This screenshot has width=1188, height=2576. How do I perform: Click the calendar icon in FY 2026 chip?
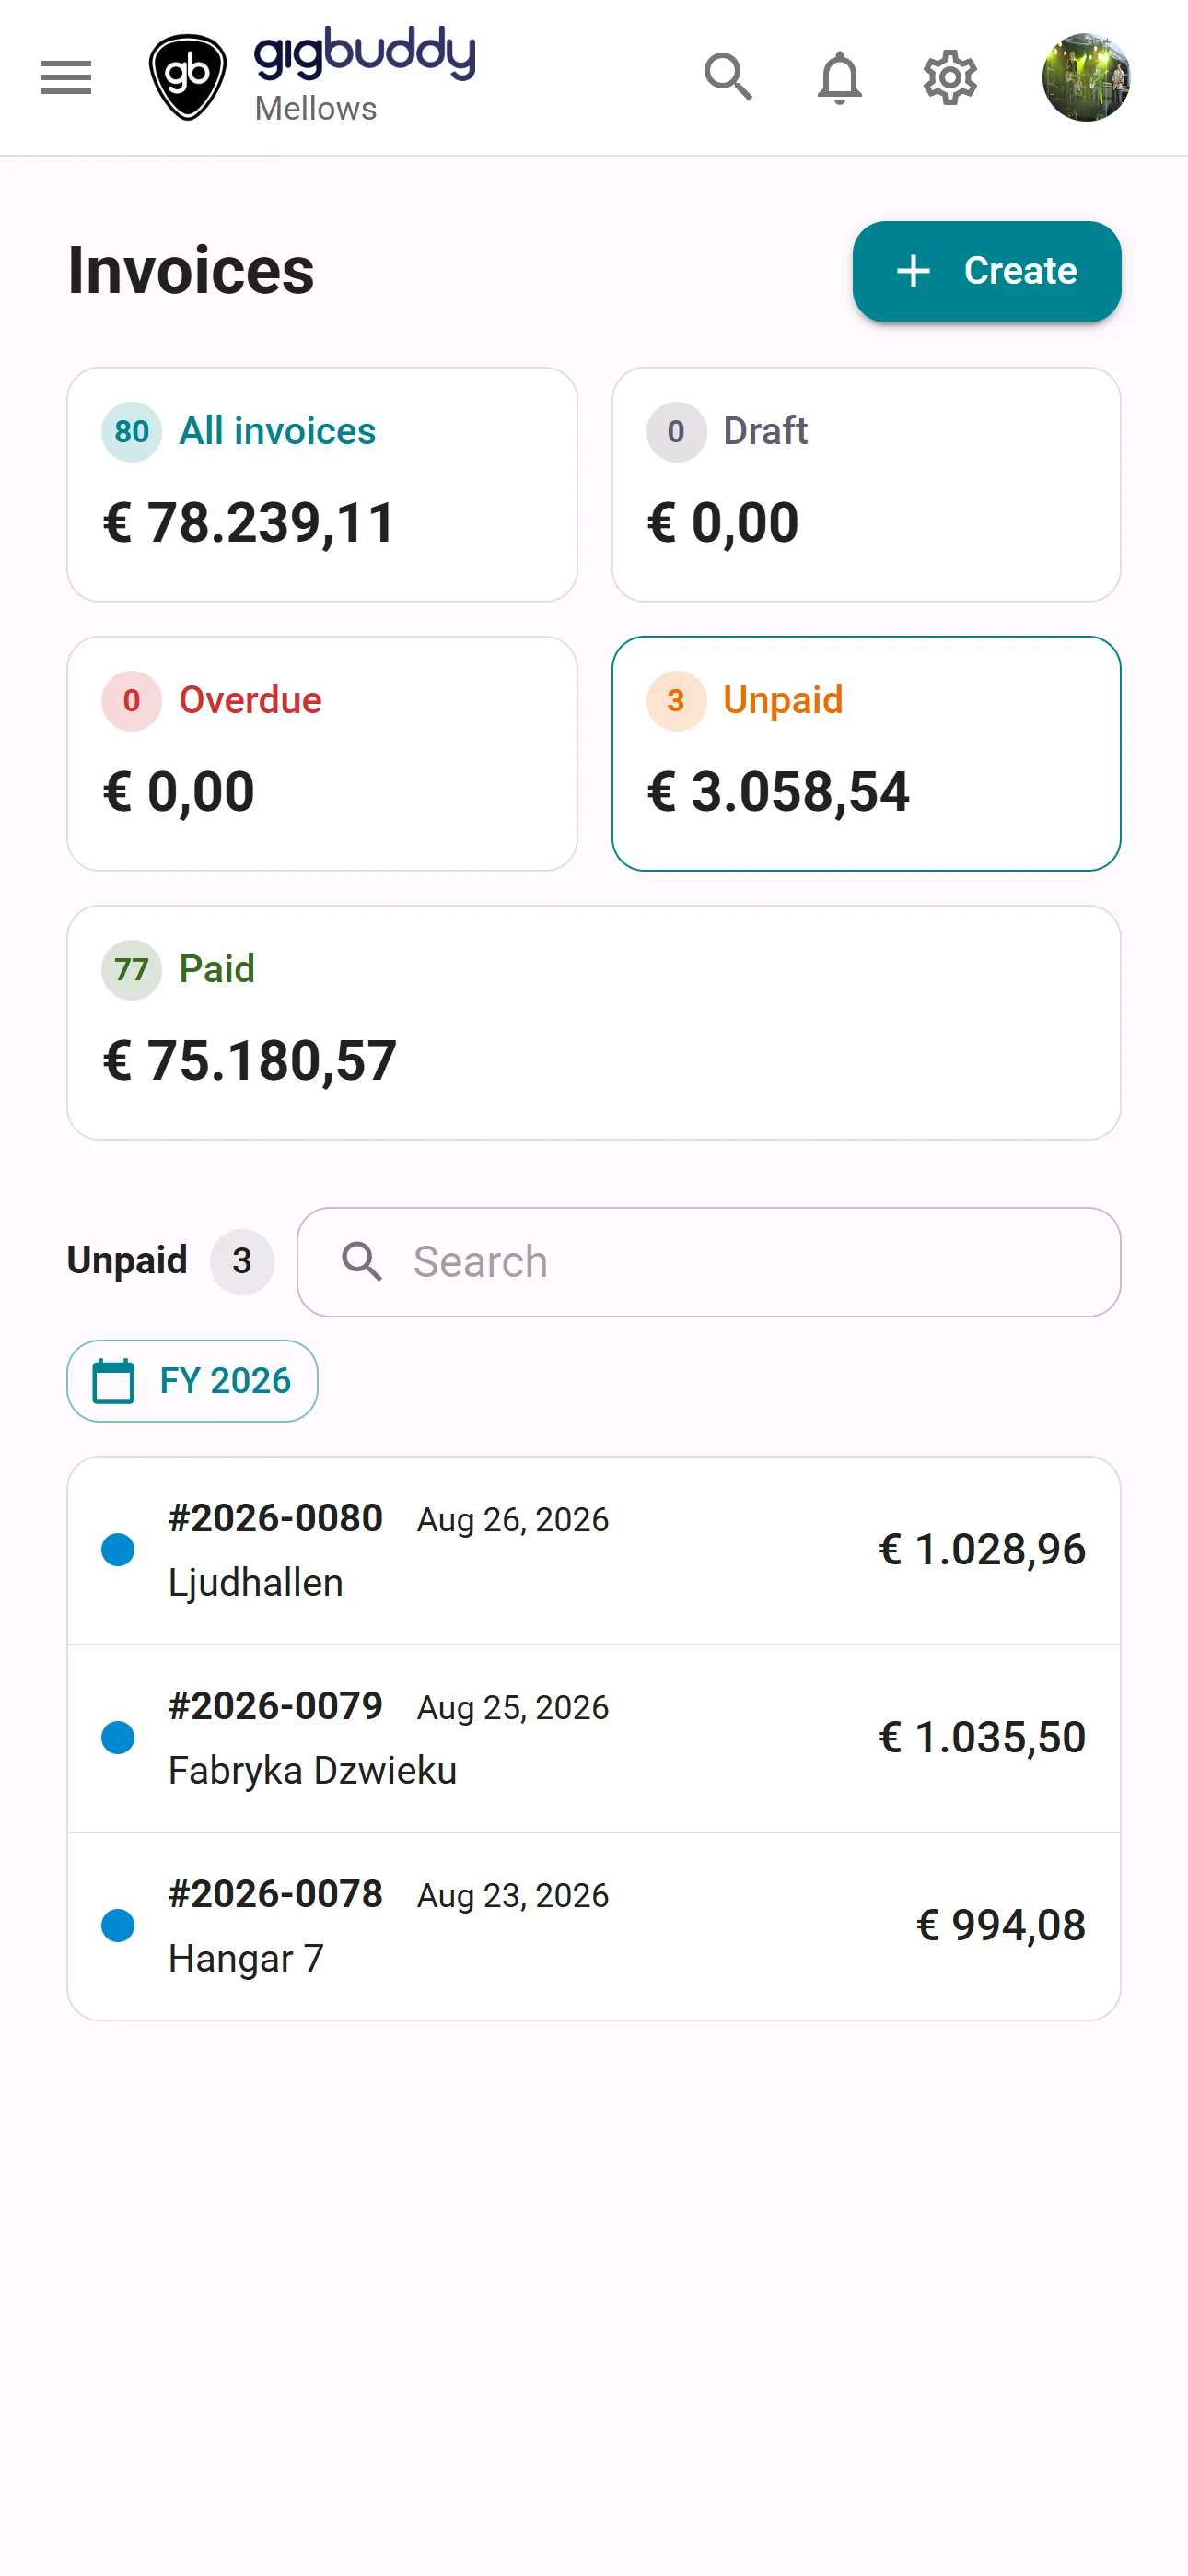point(113,1381)
